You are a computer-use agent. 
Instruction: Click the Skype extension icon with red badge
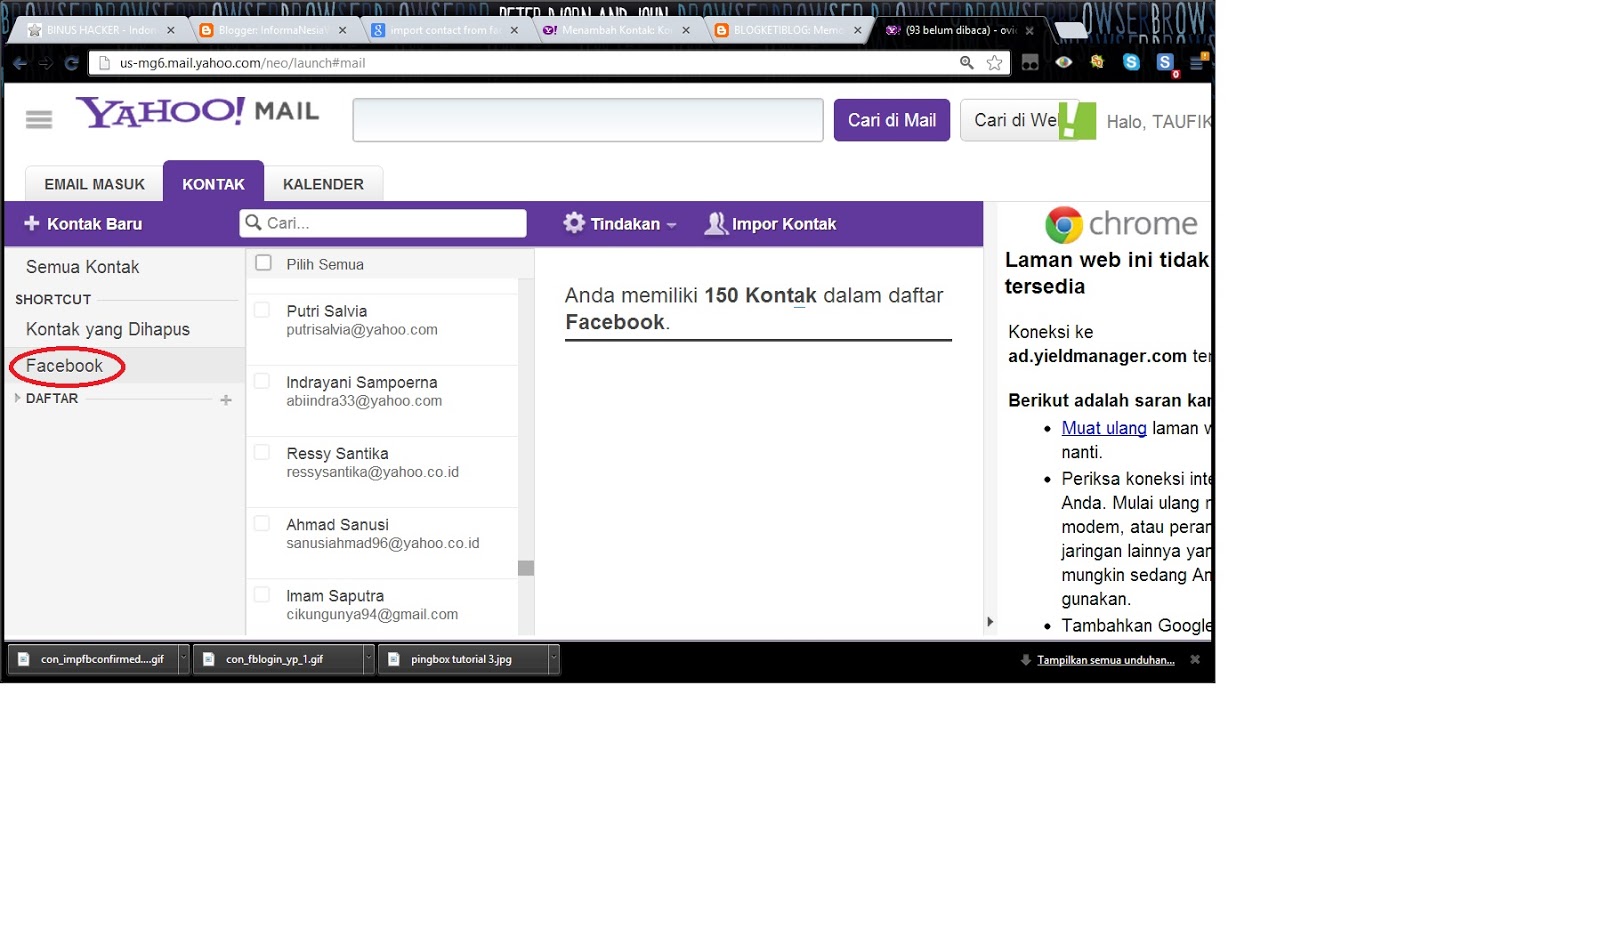tap(1165, 63)
